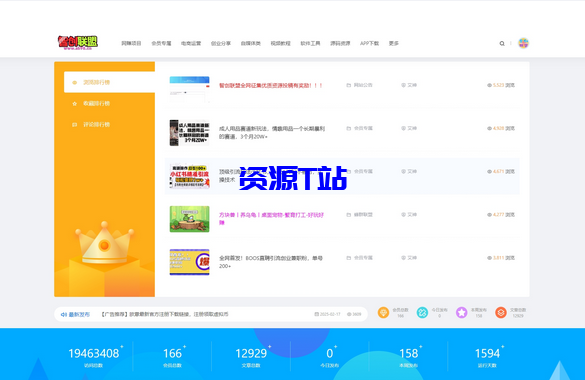Click the 166 member count in blue banner
585x380 pixels.
click(x=172, y=354)
